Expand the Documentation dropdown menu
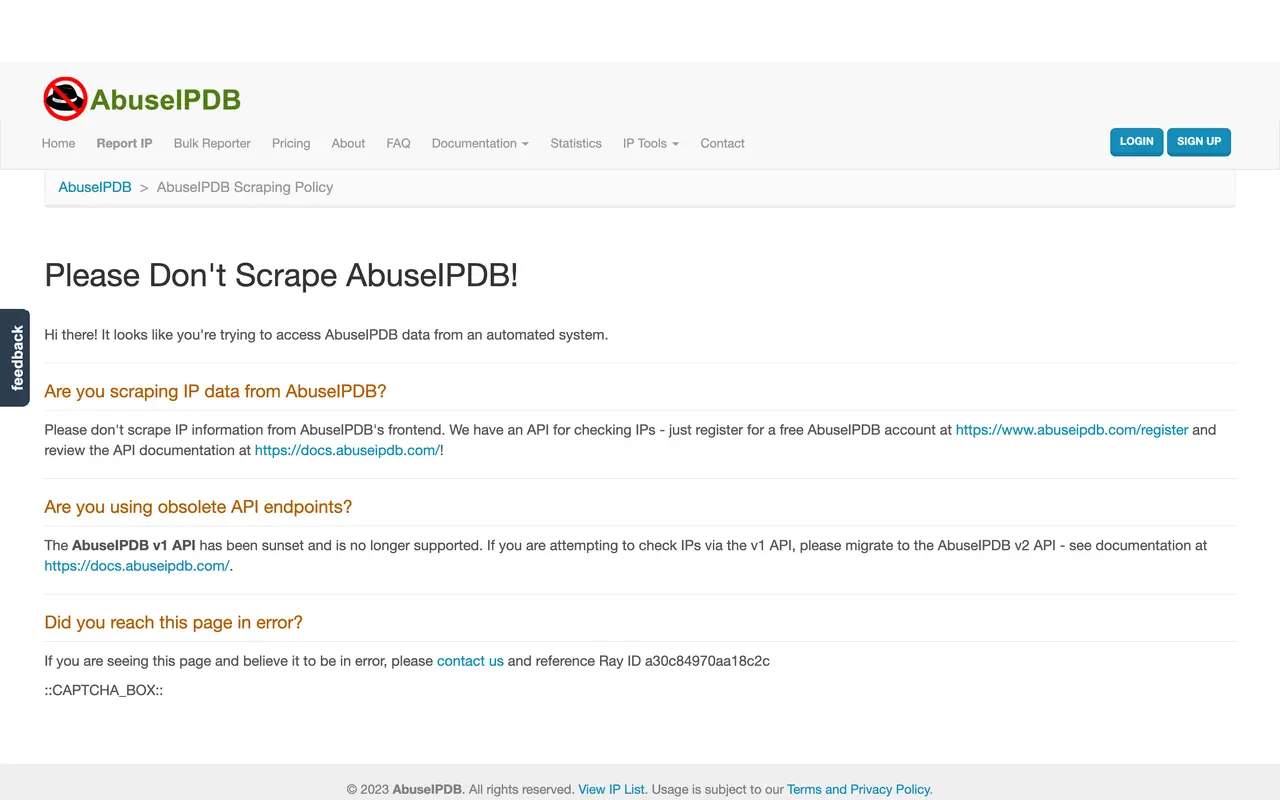Screen dimensions: 1280x800 480,143
